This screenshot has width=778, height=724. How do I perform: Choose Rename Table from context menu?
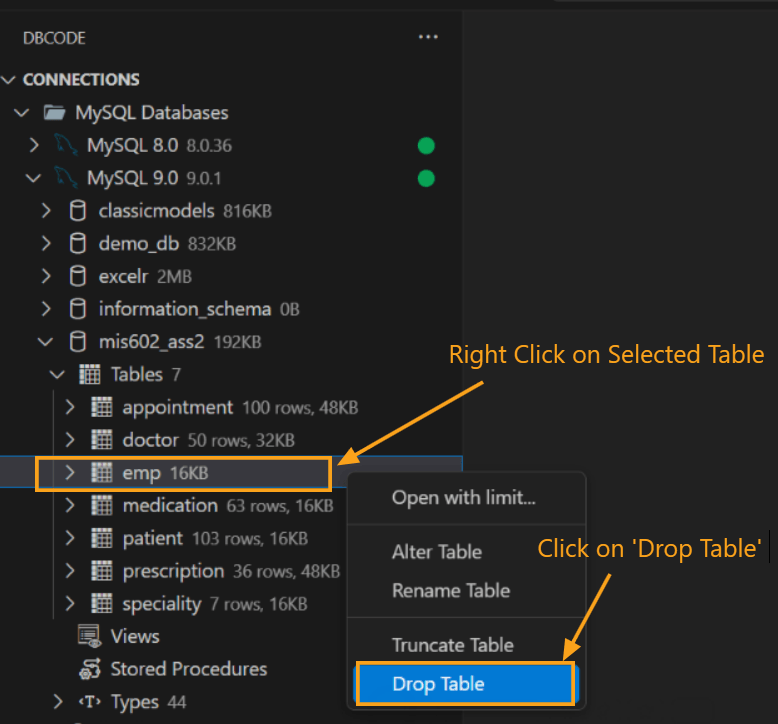pos(464,591)
